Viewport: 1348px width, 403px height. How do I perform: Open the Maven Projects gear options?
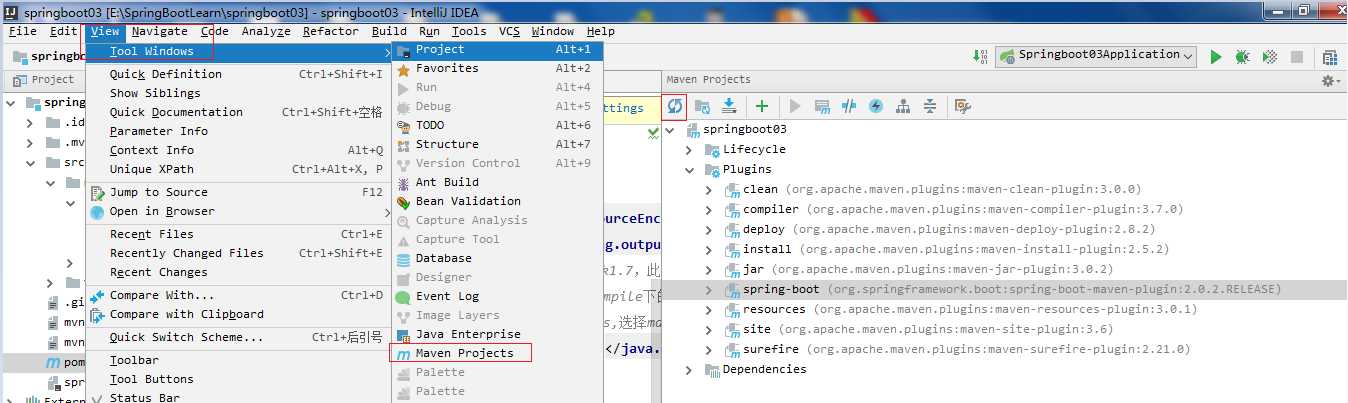(x=1330, y=80)
